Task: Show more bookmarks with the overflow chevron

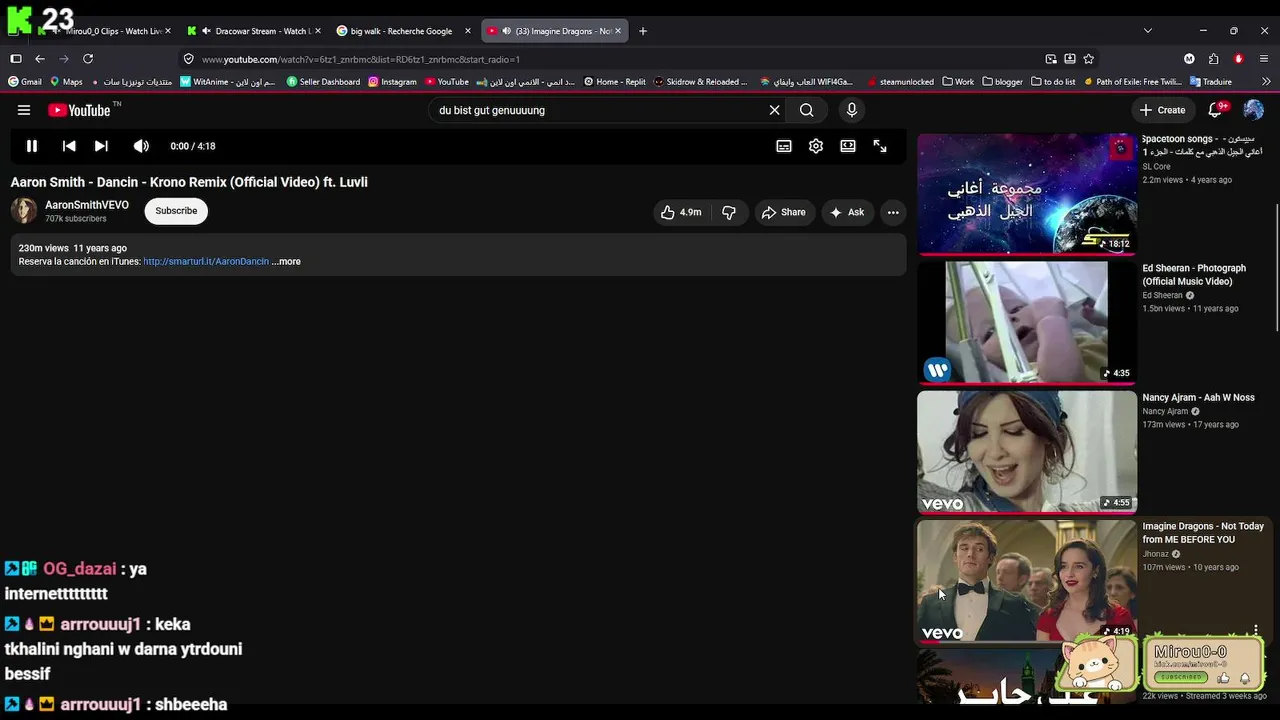Action: [x=1267, y=82]
